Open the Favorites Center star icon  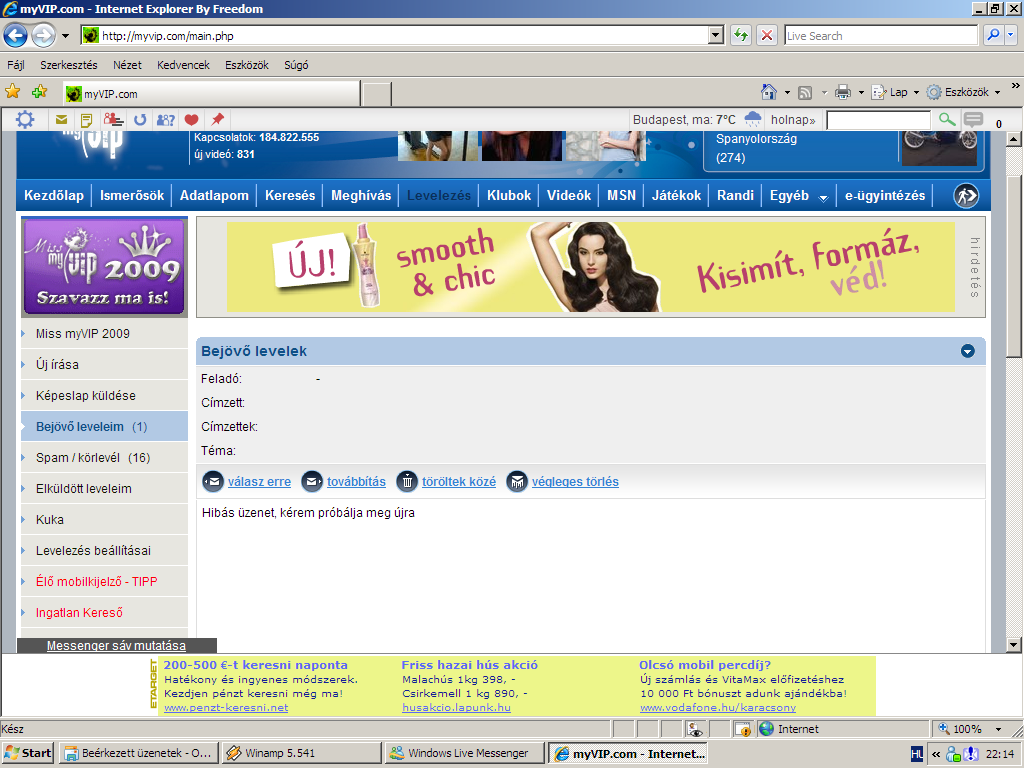(x=12, y=91)
